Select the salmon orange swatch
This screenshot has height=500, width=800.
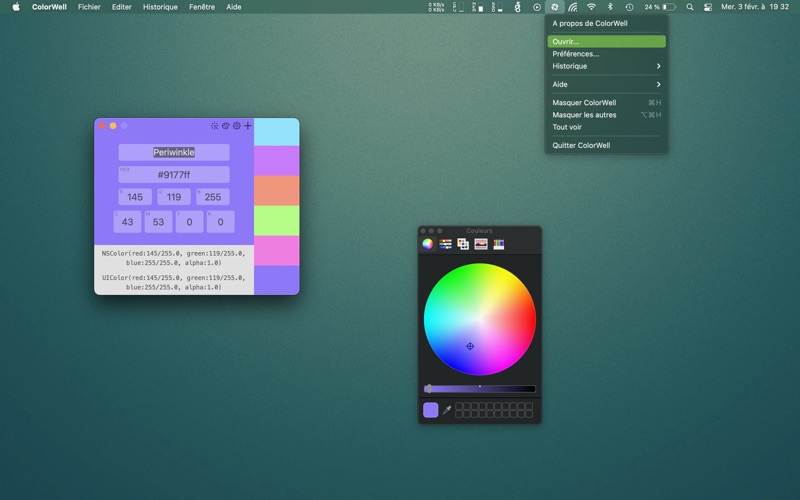click(277, 191)
